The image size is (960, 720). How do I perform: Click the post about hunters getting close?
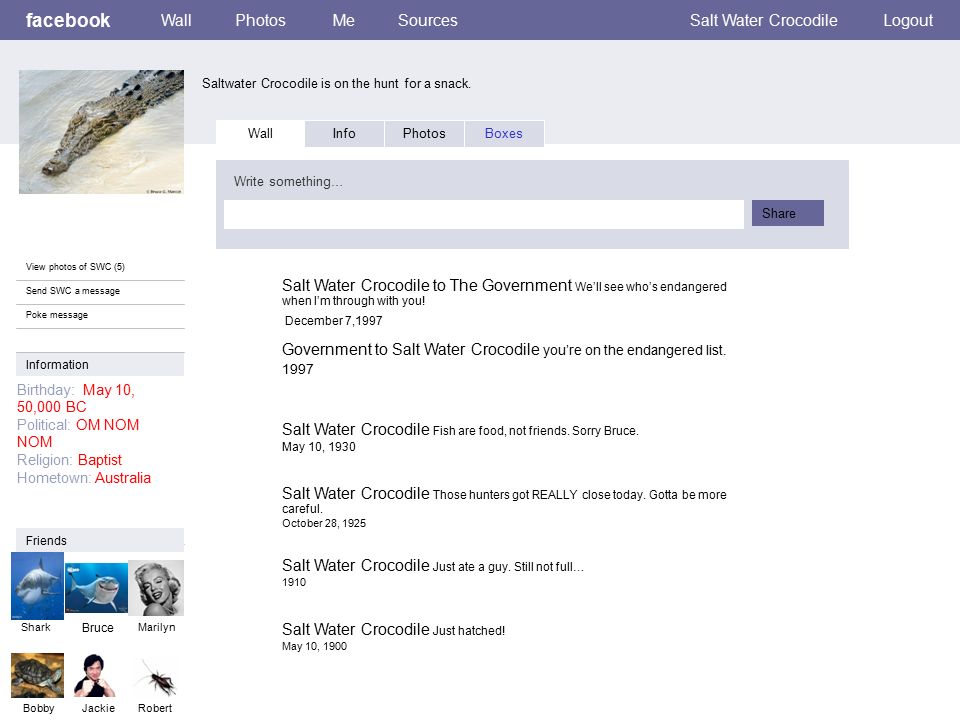pyautogui.click(x=504, y=500)
